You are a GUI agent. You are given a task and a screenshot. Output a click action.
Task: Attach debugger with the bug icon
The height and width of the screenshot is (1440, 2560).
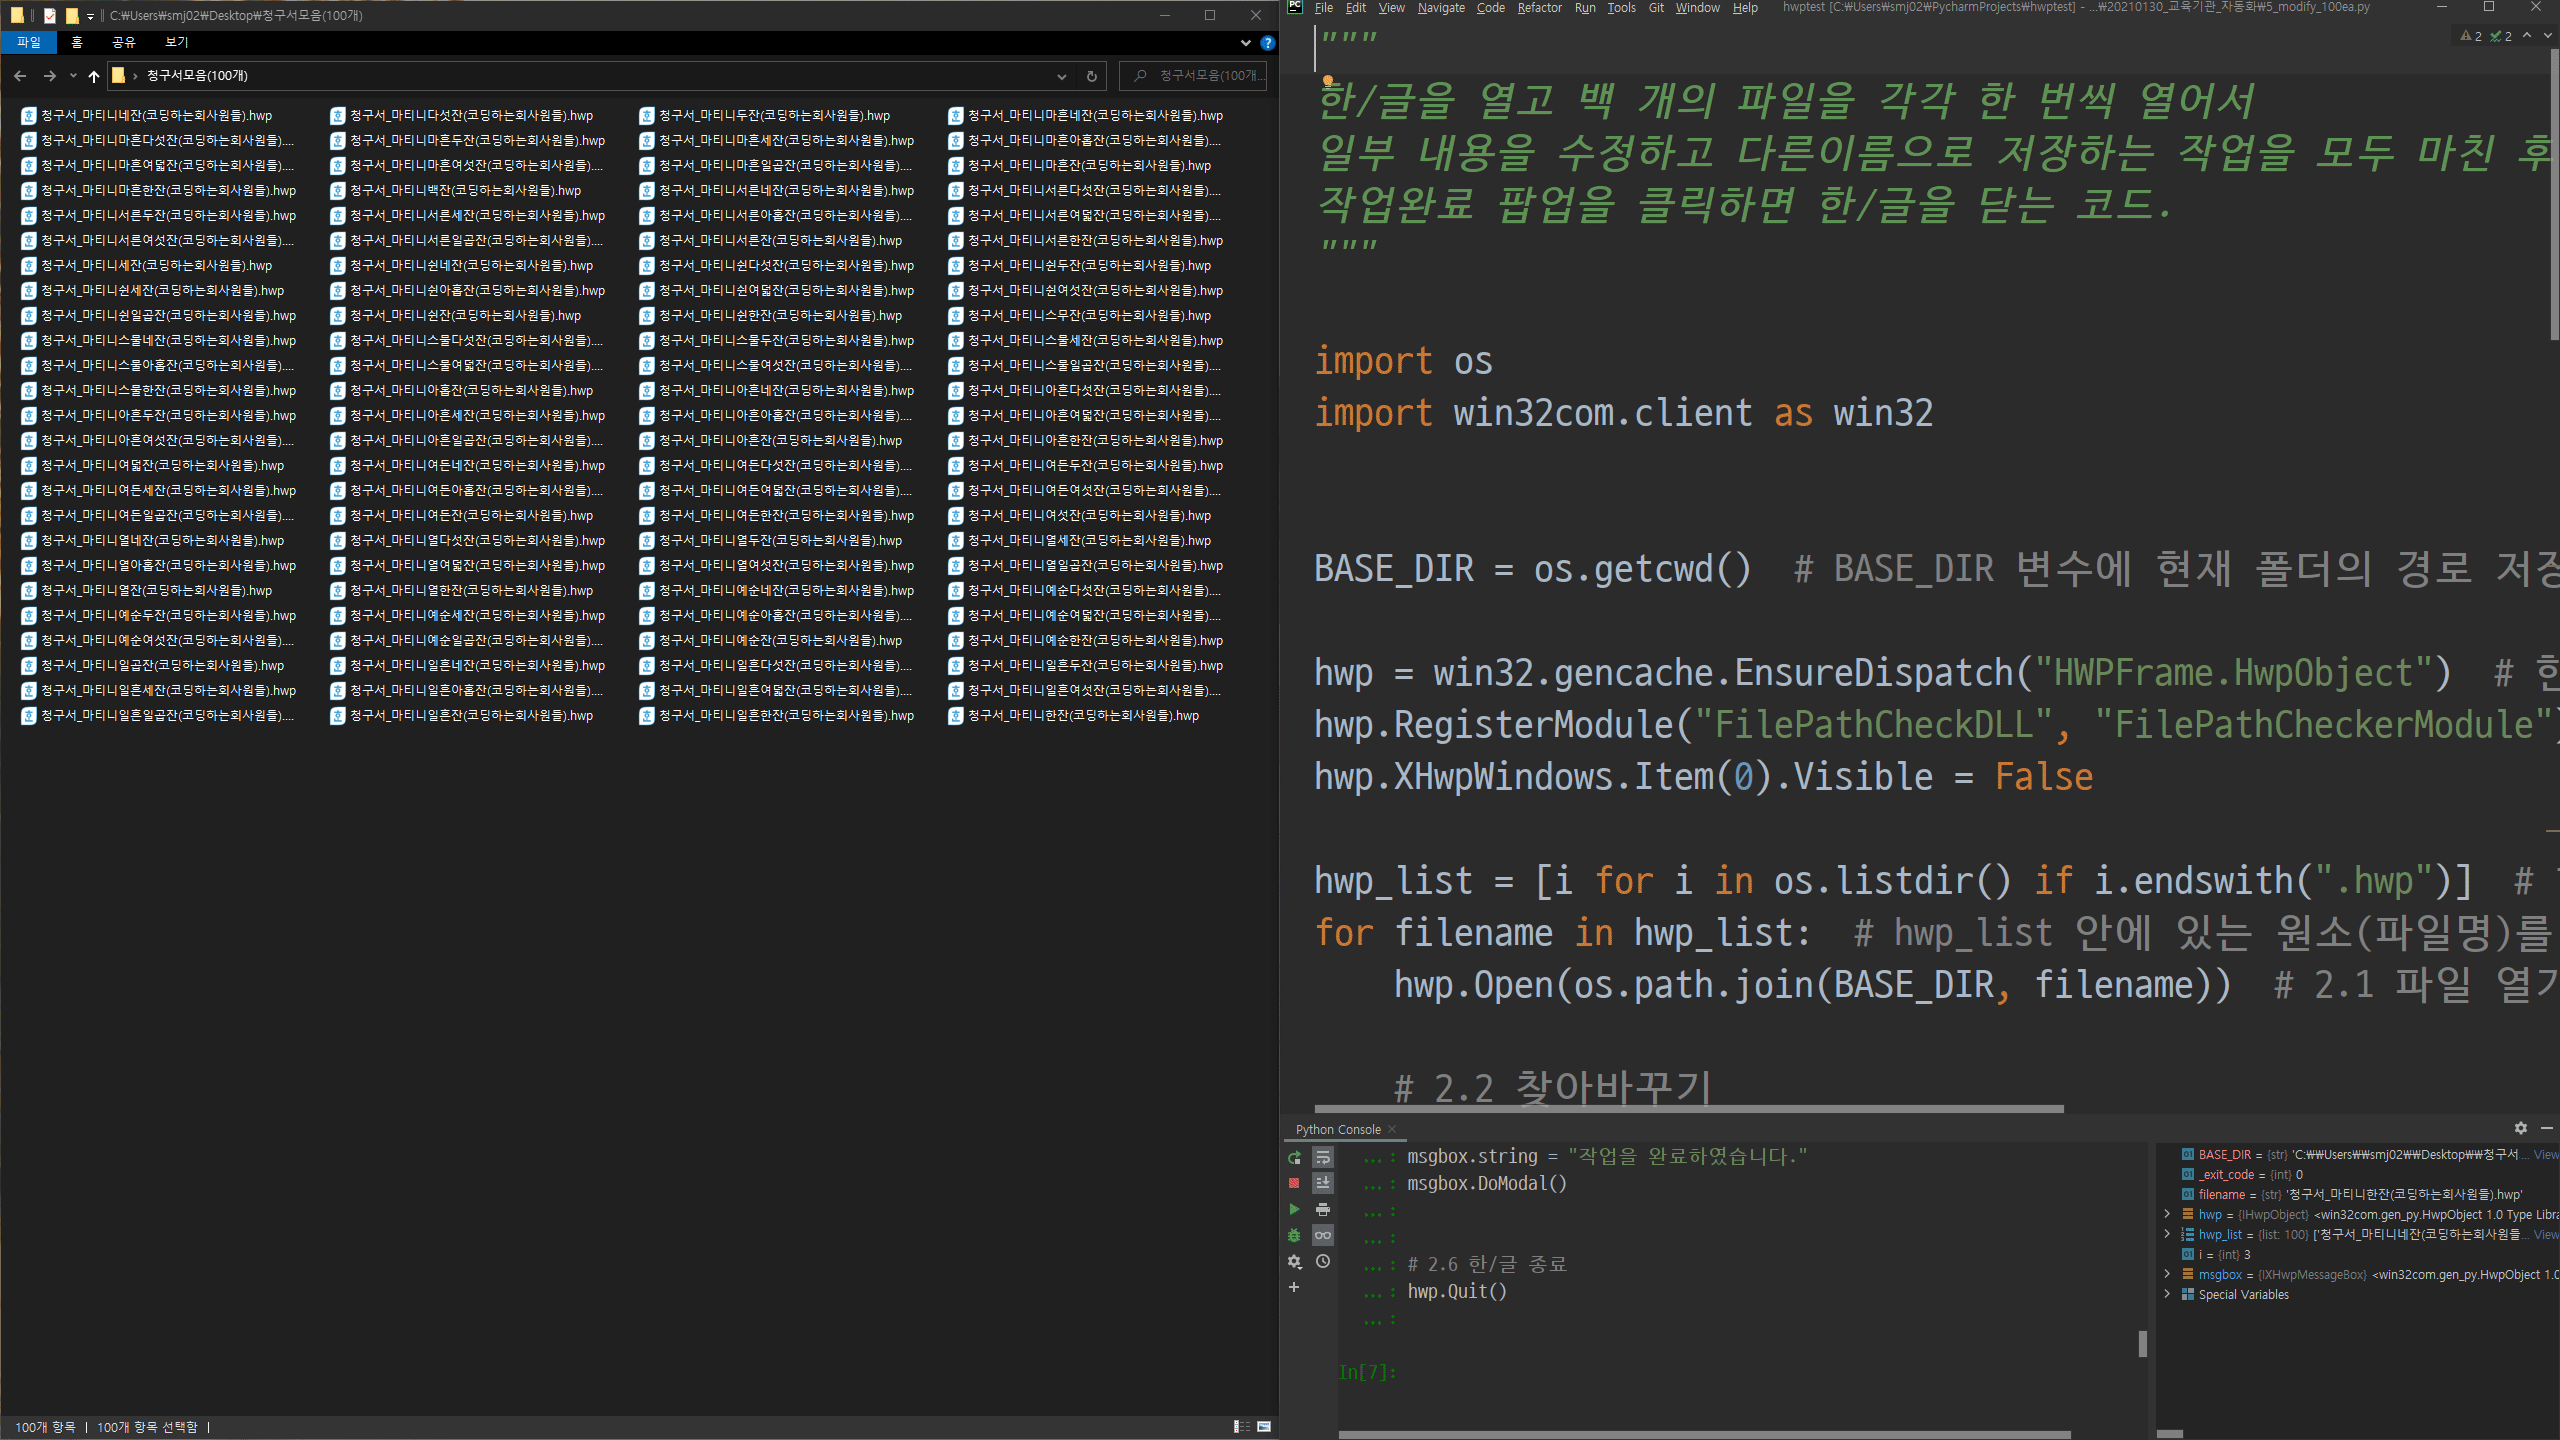(x=1294, y=1235)
